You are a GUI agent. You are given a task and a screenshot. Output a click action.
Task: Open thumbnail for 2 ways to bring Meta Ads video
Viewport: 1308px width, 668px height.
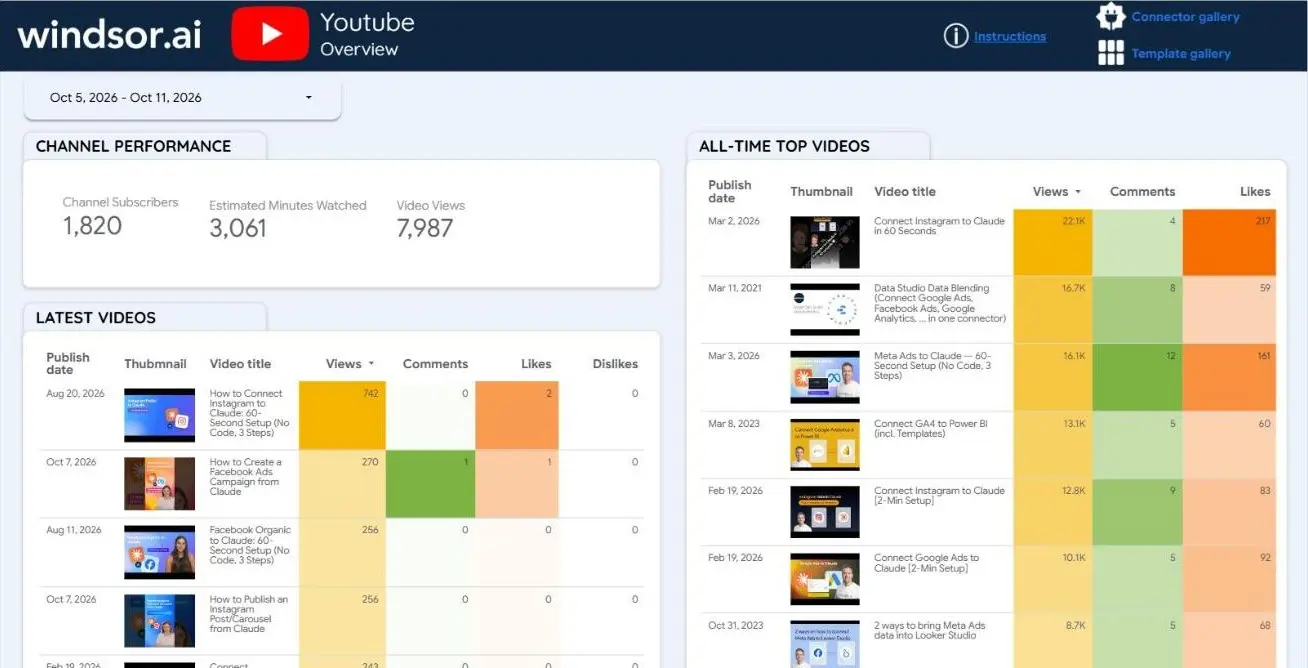point(825,646)
